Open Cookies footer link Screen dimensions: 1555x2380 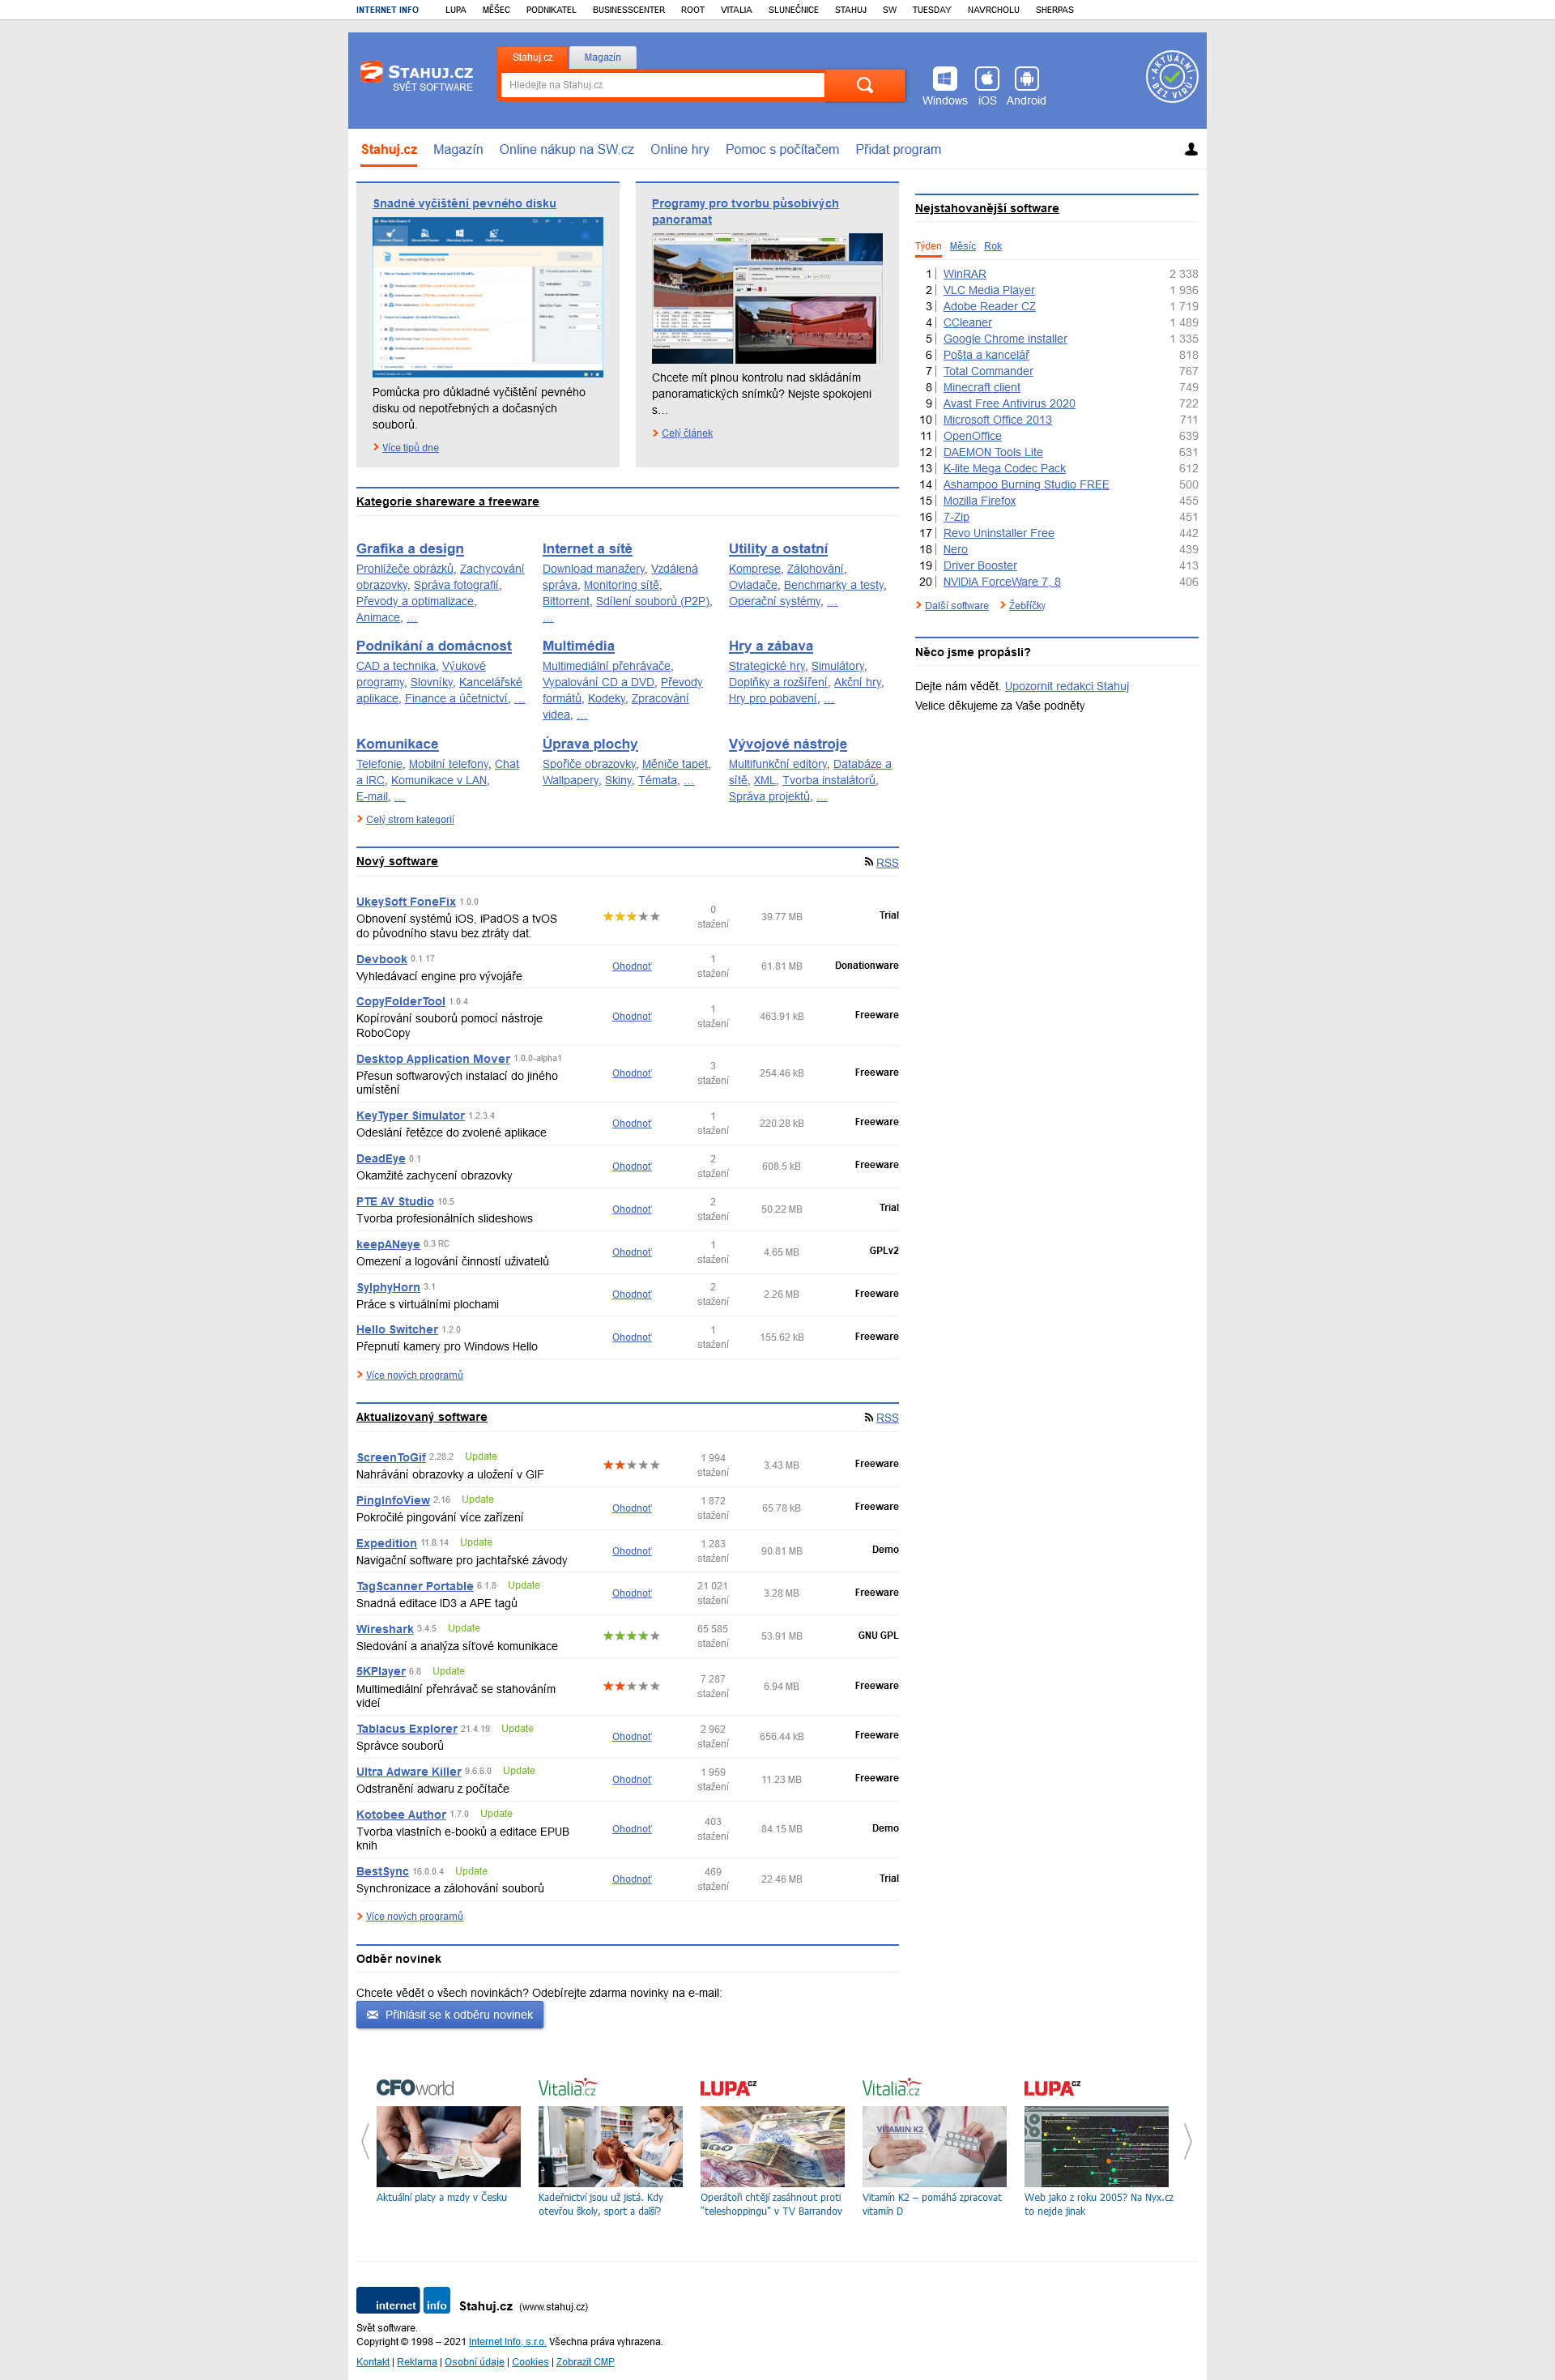coord(530,2362)
